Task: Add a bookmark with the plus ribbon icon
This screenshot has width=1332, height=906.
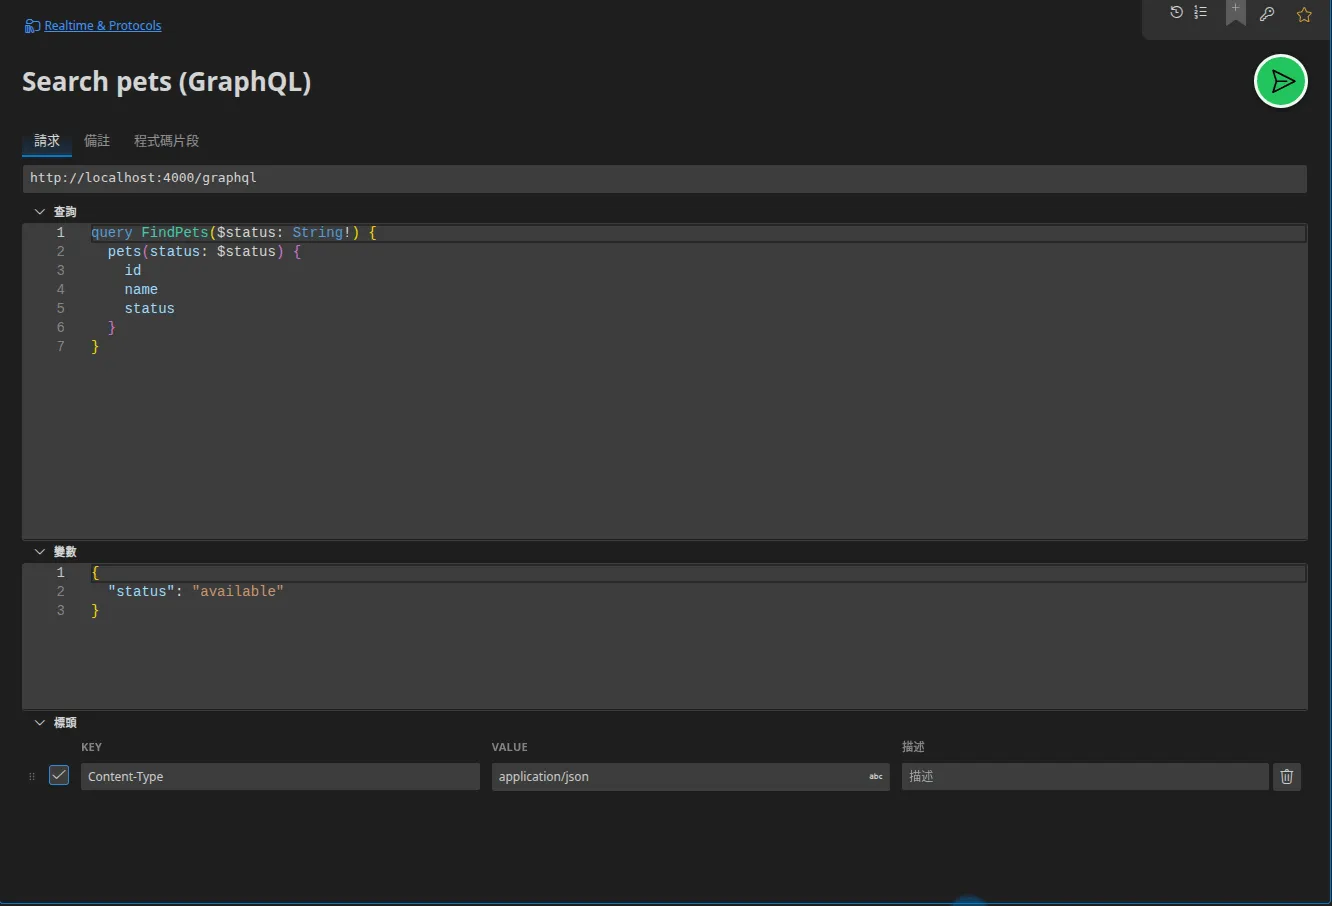Action: 1236,13
